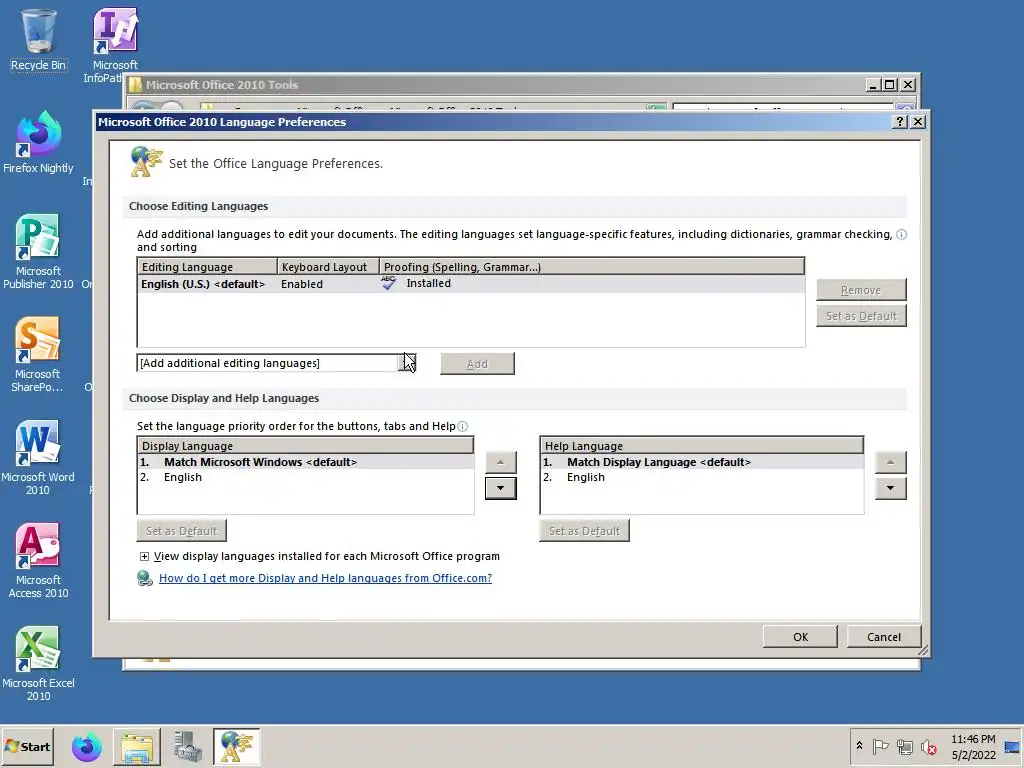Click Set as Default under Display Language
The image size is (1024, 768).
[x=182, y=531]
